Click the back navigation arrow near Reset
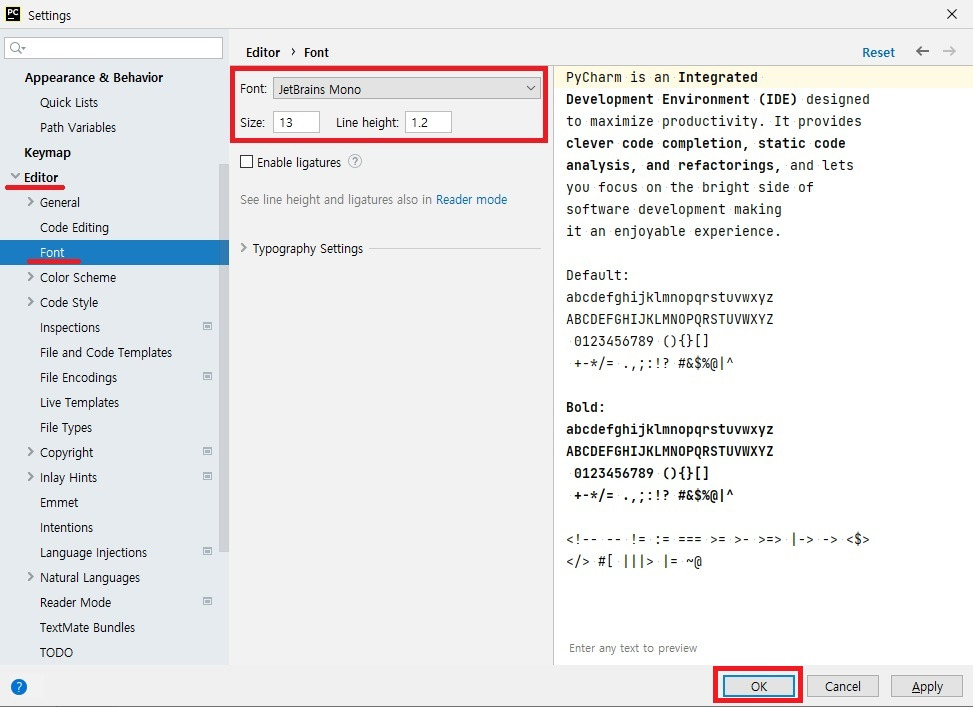This screenshot has height=707, width=973. pyautogui.click(x=922, y=51)
